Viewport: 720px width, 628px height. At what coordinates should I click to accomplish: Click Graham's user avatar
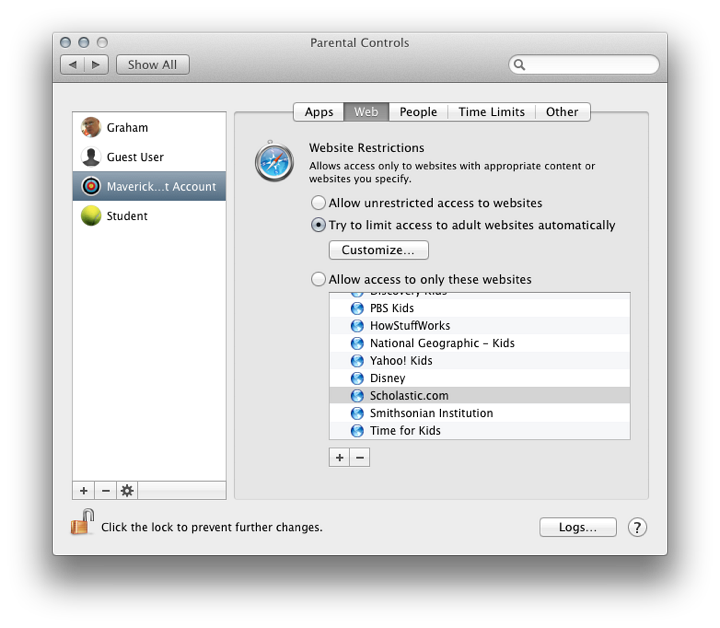(91, 127)
